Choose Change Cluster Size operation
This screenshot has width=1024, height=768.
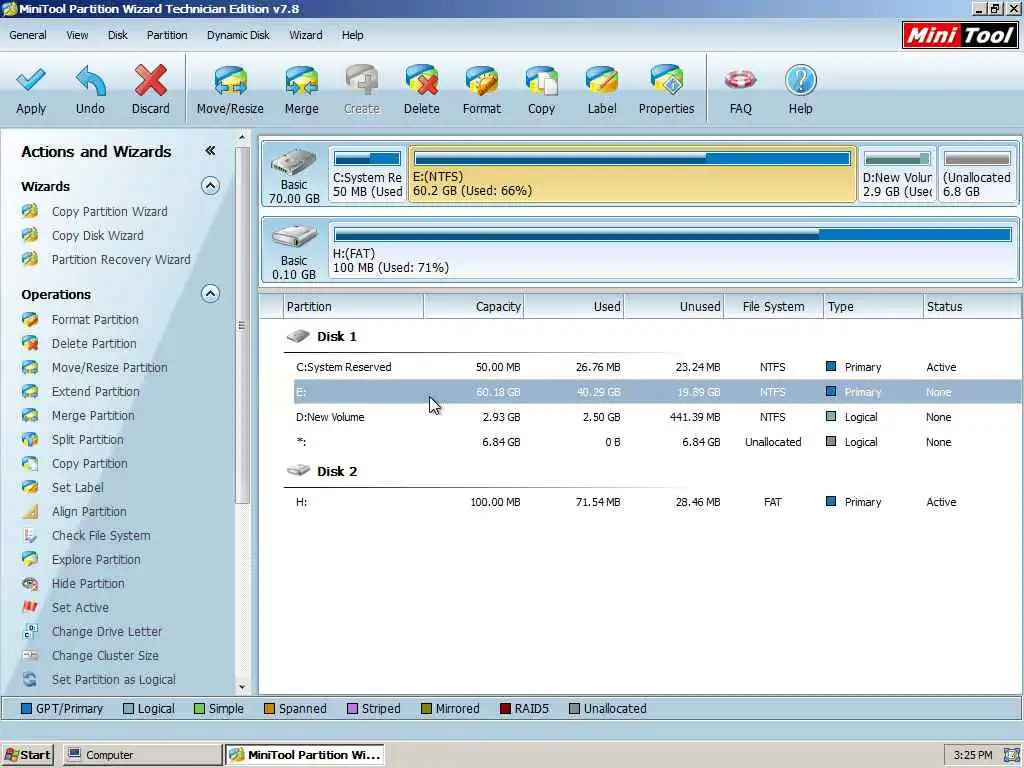click(104, 656)
